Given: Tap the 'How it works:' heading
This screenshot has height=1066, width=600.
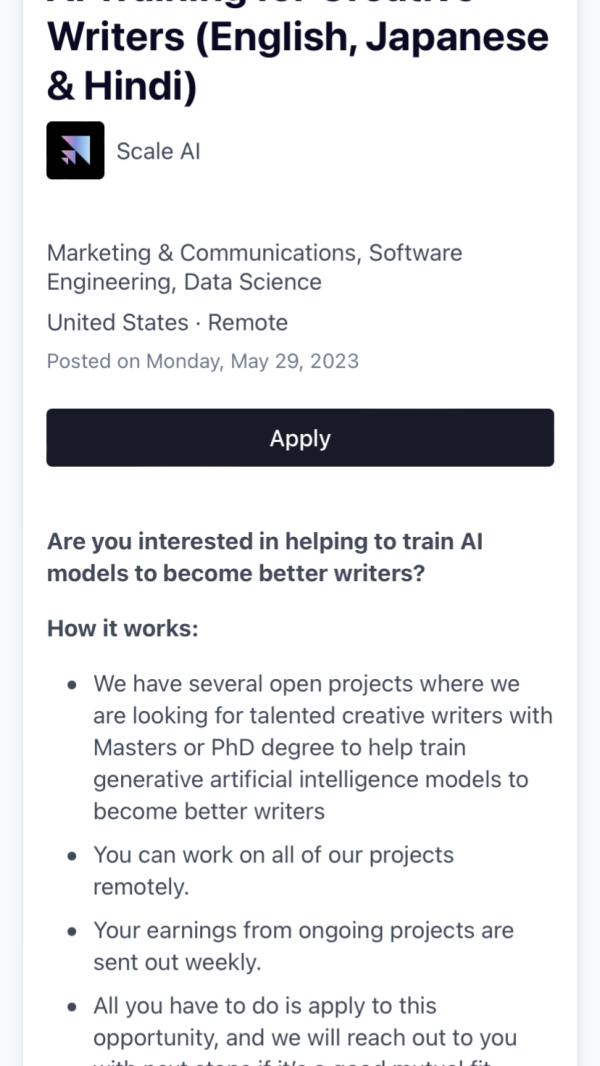Looking at the screenshot, I should [123, 629].
